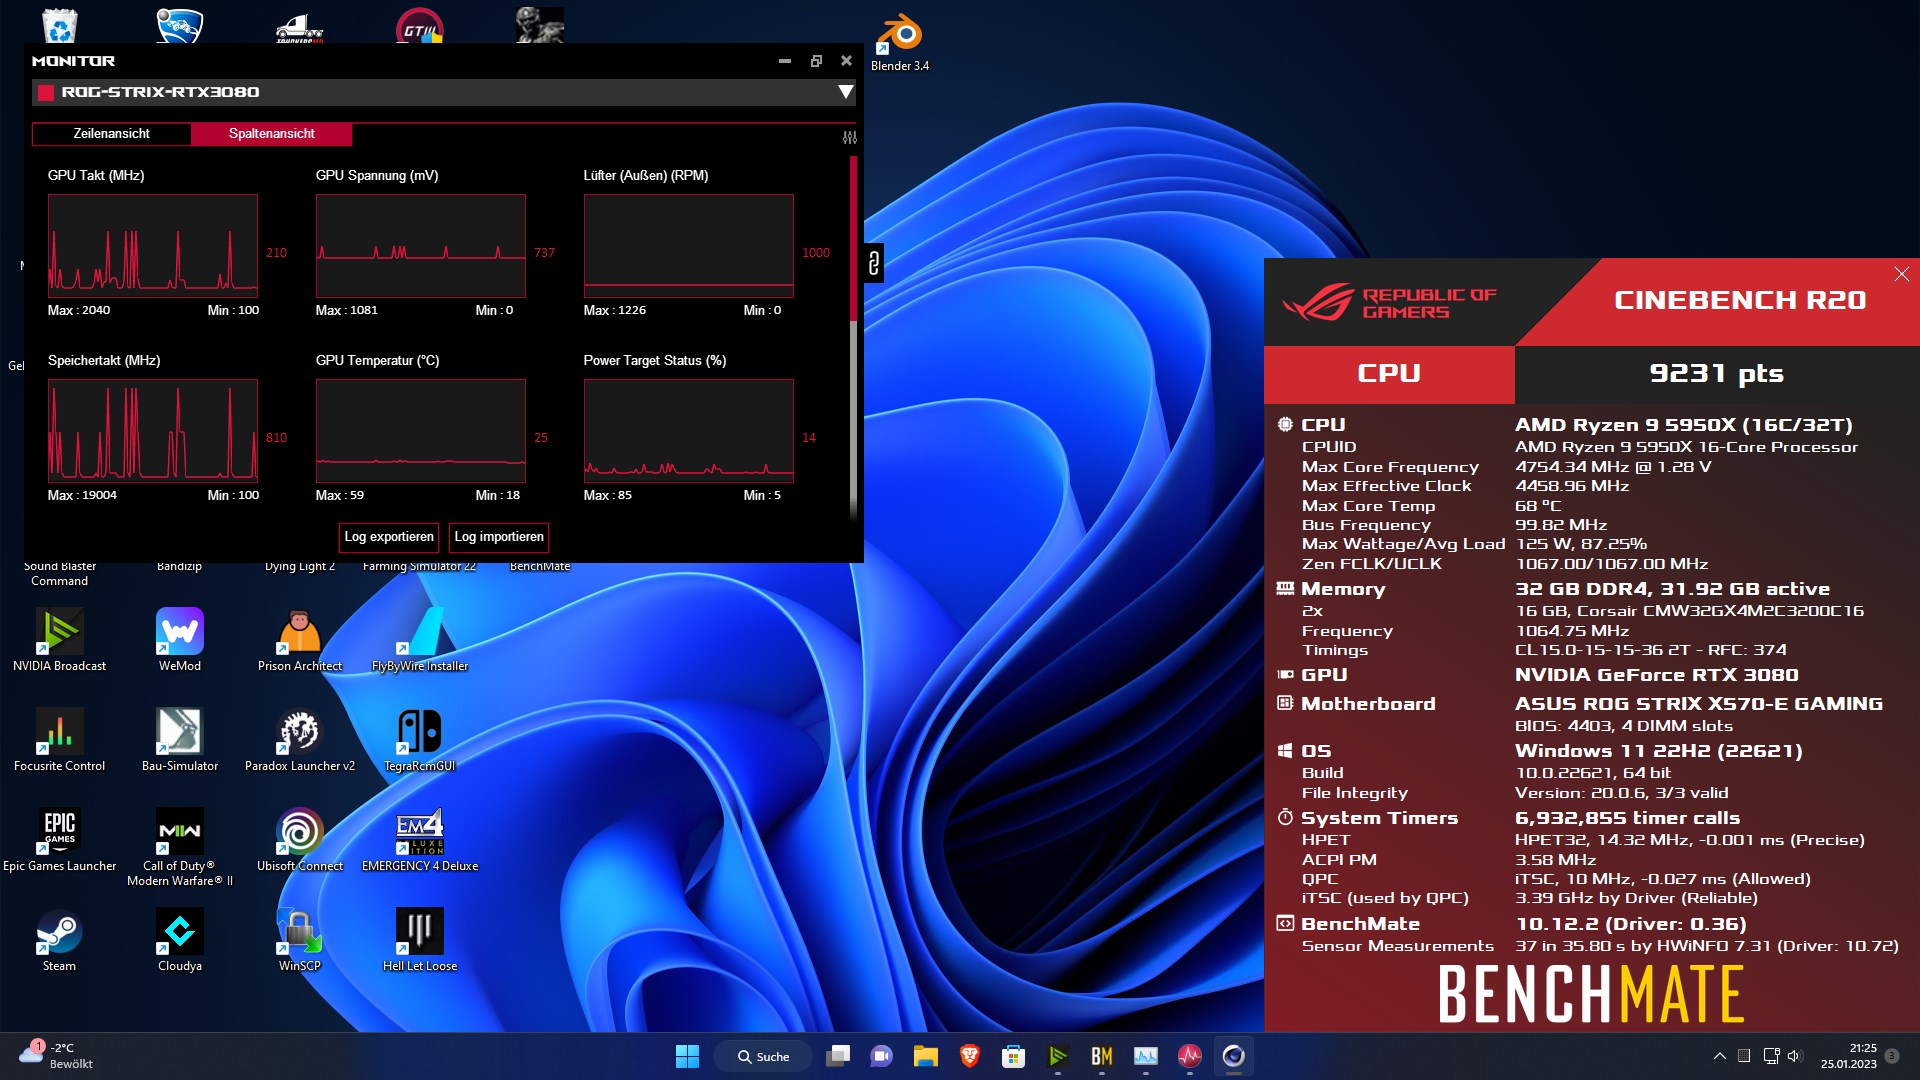The width and height of the screenshot is (1920, 1080).
Task: Click '32 GB DDR4, 31.92 GB active' text
Action: (1672, 589)
